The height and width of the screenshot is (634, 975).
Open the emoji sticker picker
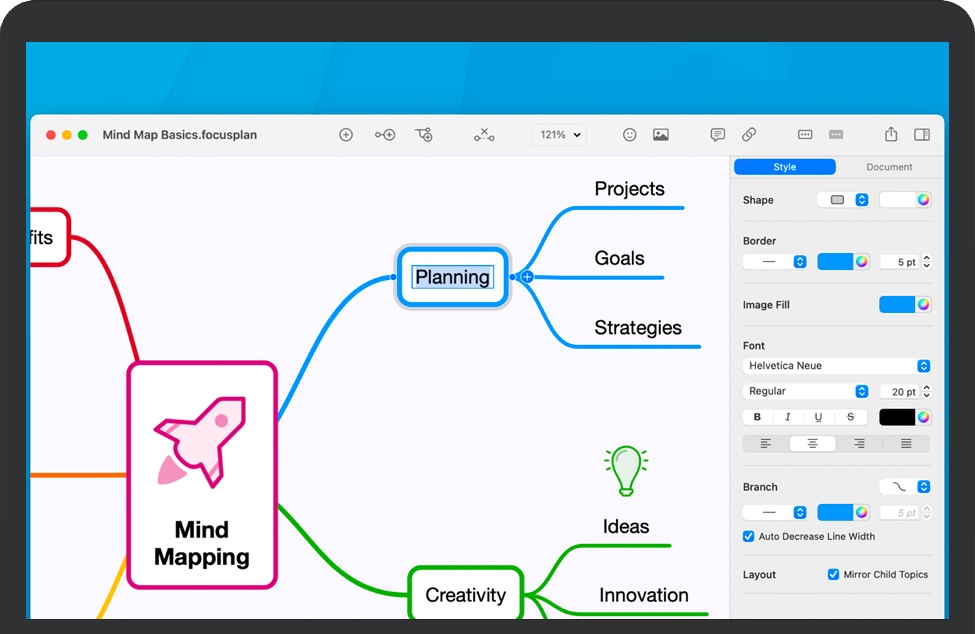(630, 135)
